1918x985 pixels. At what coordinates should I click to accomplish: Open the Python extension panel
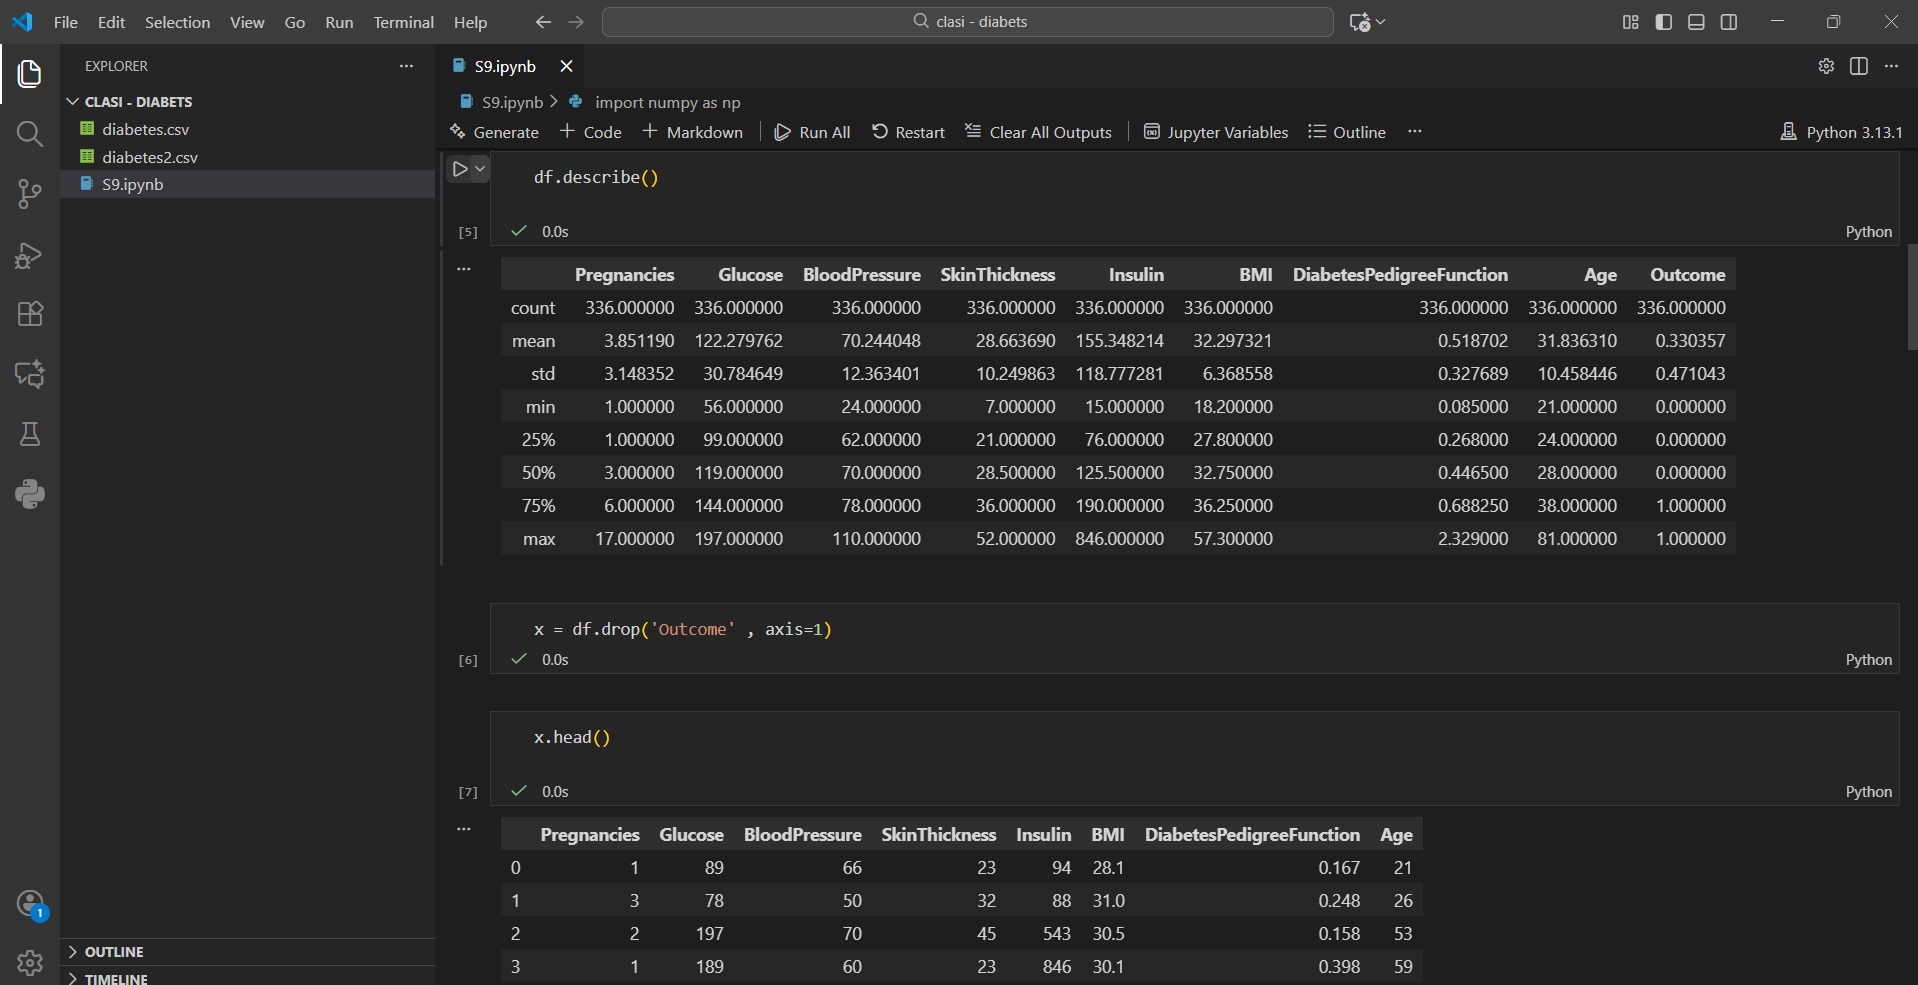[30, 494]
